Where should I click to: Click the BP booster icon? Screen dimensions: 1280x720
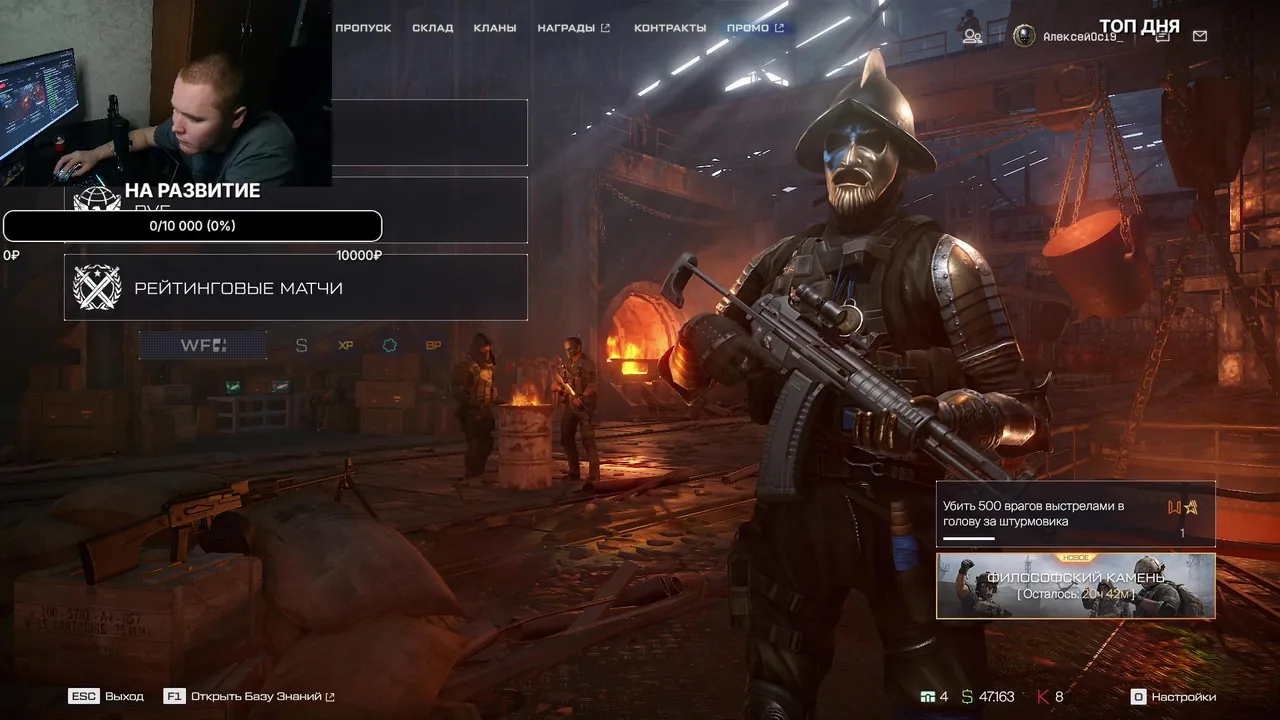(x=434, y=345)
